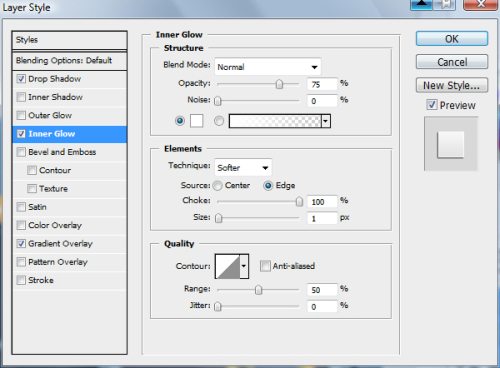Click the New Style... button

[x=452, y=85]
